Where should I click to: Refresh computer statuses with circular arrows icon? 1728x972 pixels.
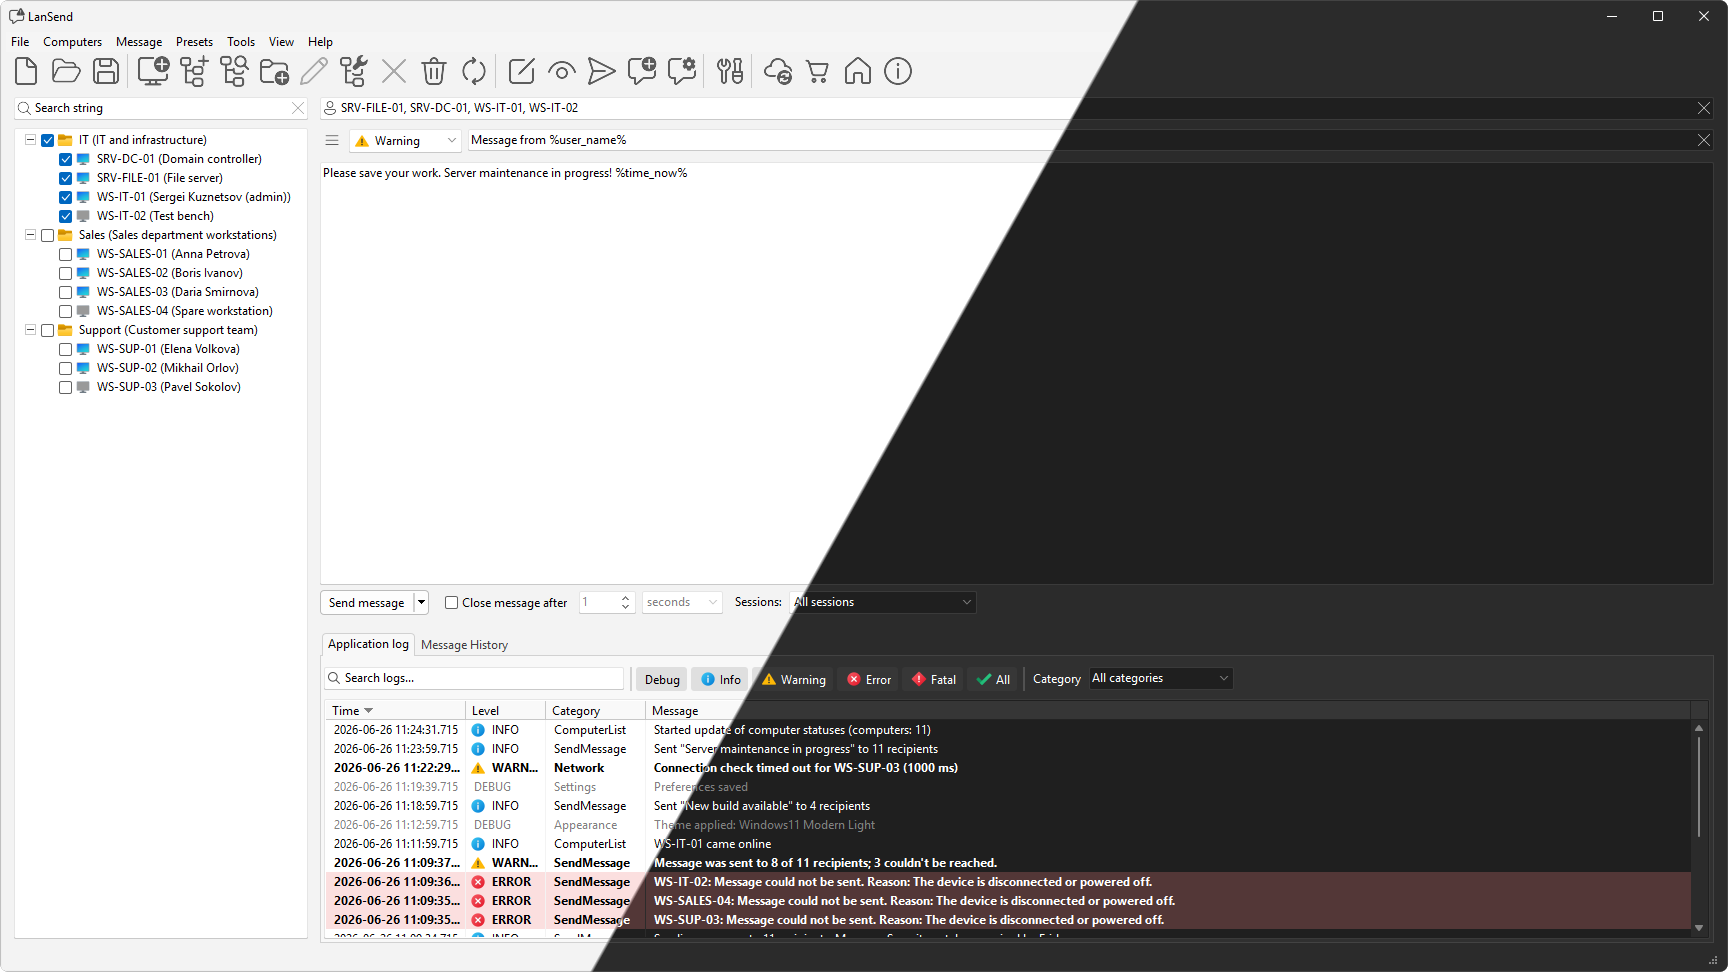474,71
